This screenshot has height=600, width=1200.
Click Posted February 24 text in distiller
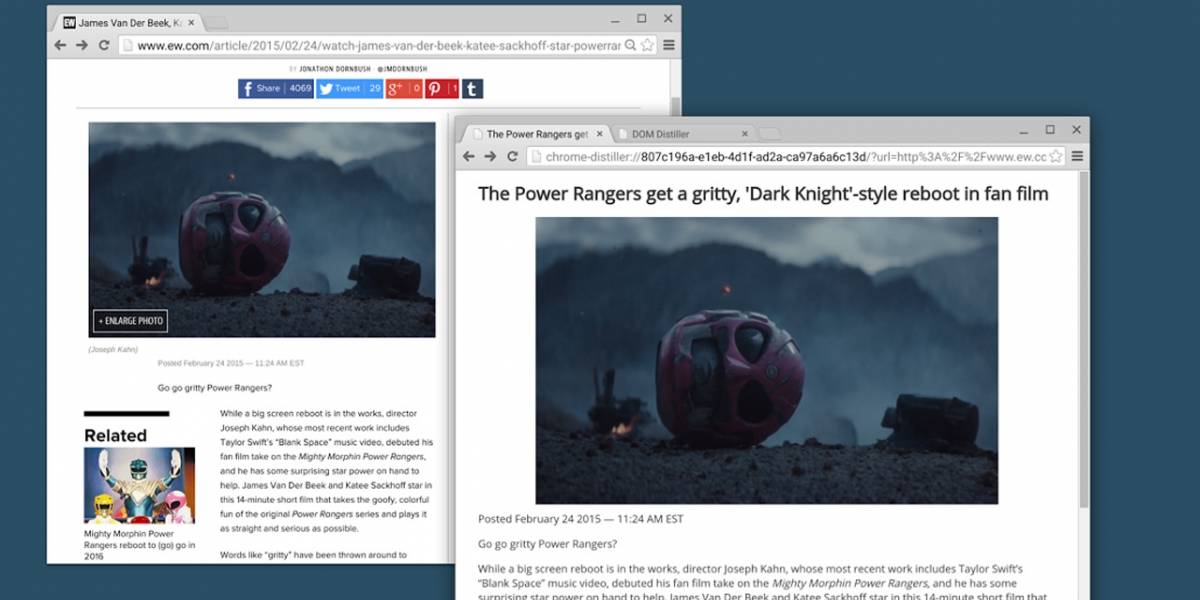(580, 519)
